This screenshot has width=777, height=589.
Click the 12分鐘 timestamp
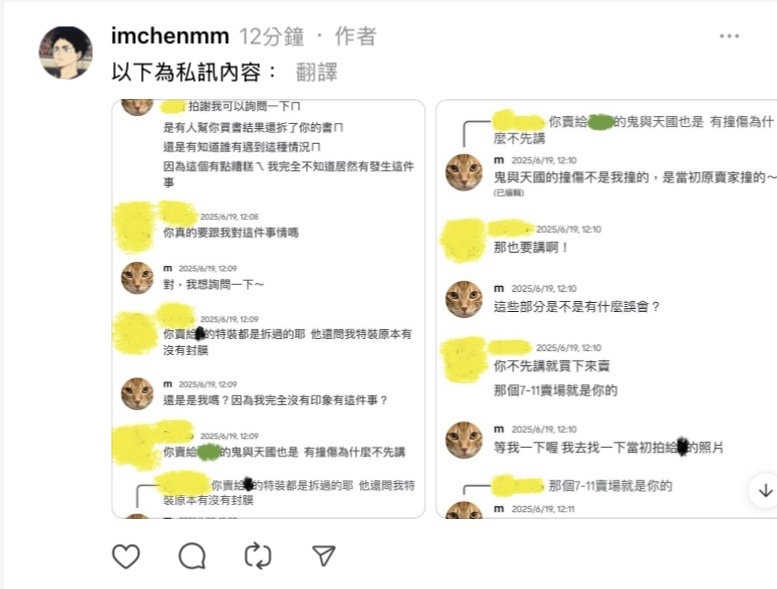(x=272, y=37)
